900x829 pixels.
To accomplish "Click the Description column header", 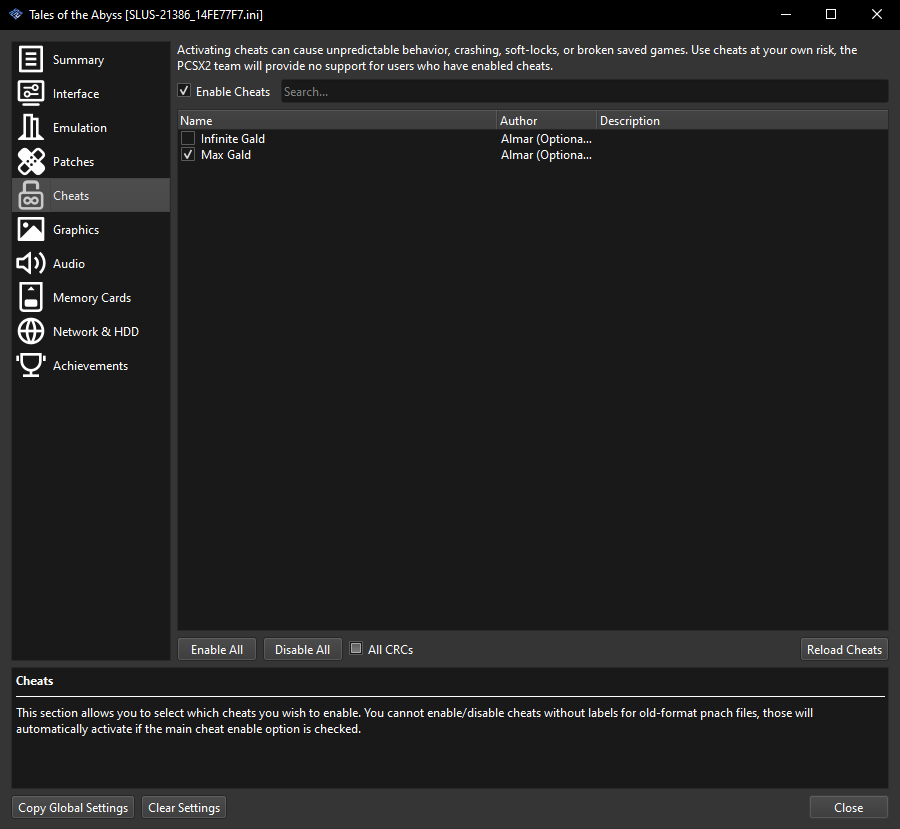I will [742, 121].
